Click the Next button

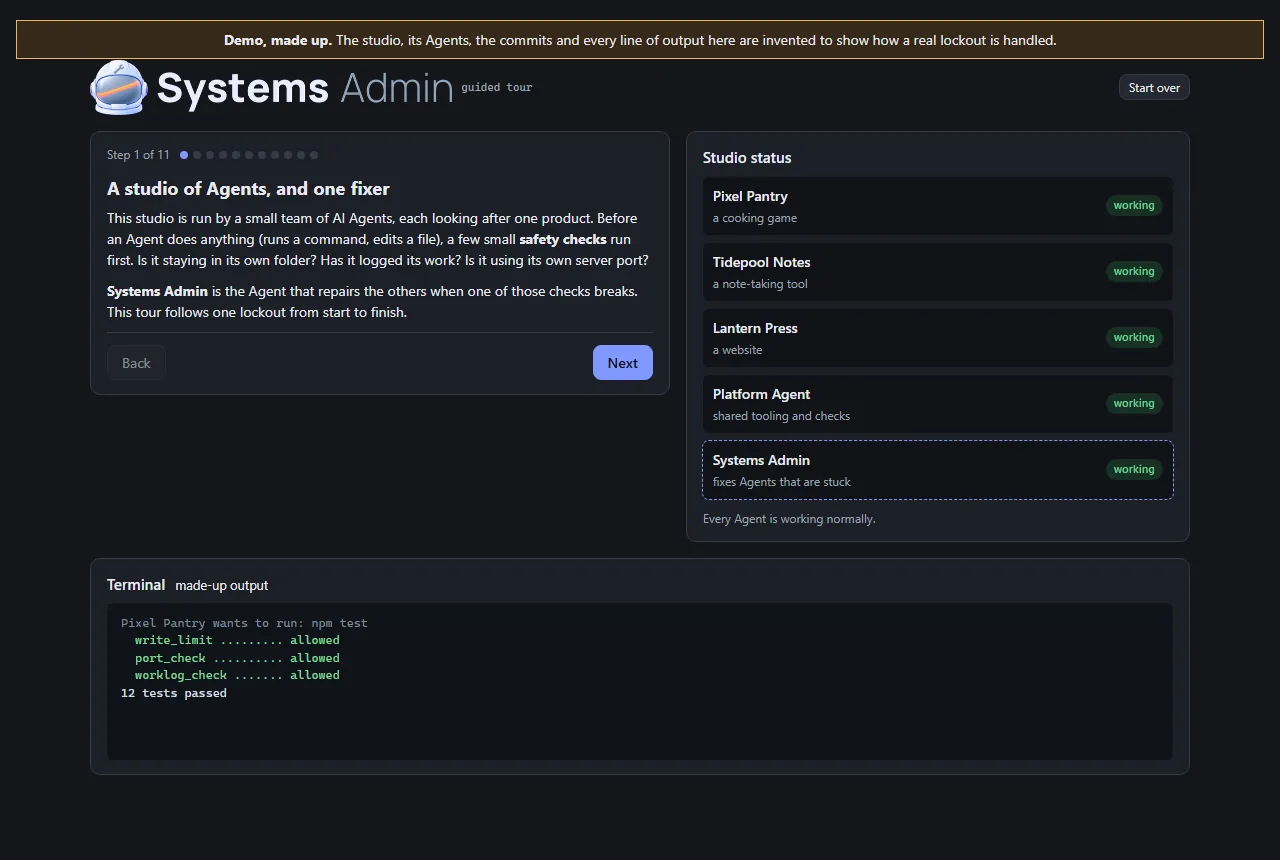pos(622,363)
